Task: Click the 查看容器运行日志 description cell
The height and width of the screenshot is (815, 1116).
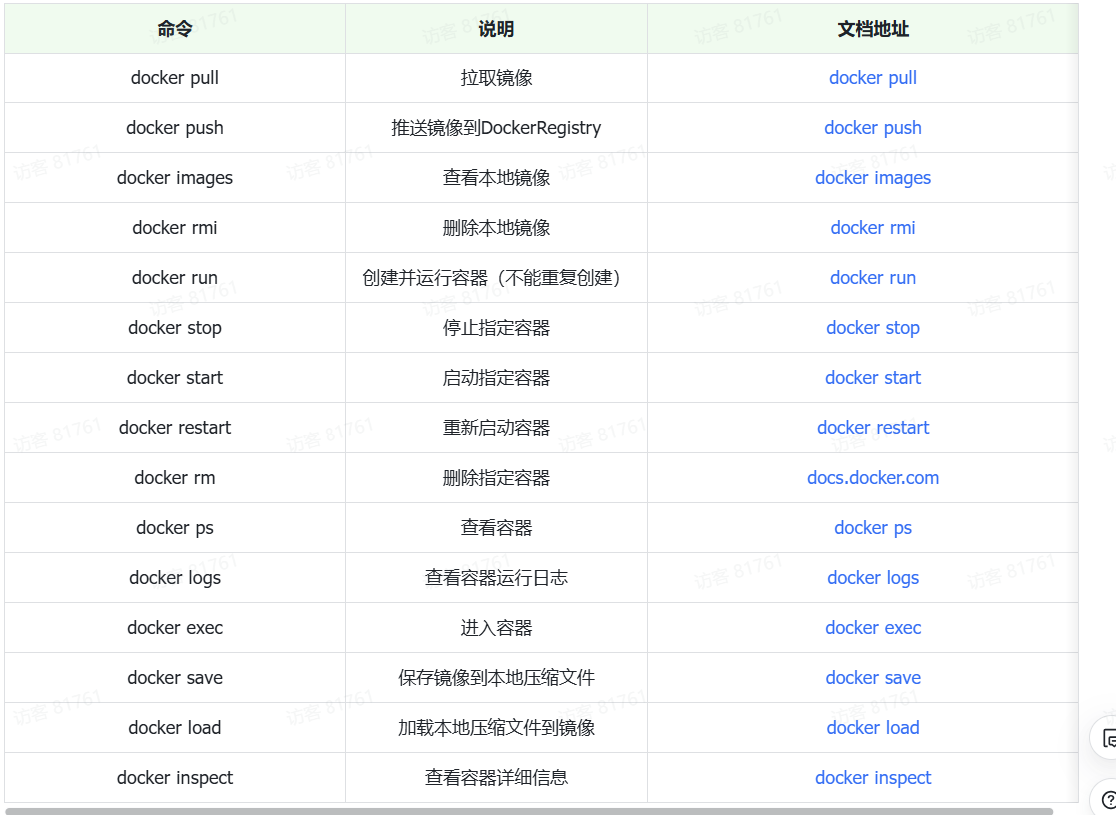Action: click(496, 577)
